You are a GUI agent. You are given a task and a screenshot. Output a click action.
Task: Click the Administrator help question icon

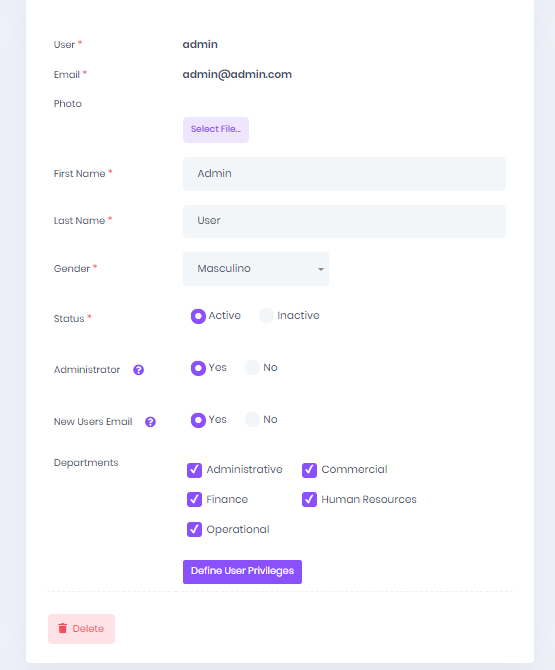pos(138,370)
